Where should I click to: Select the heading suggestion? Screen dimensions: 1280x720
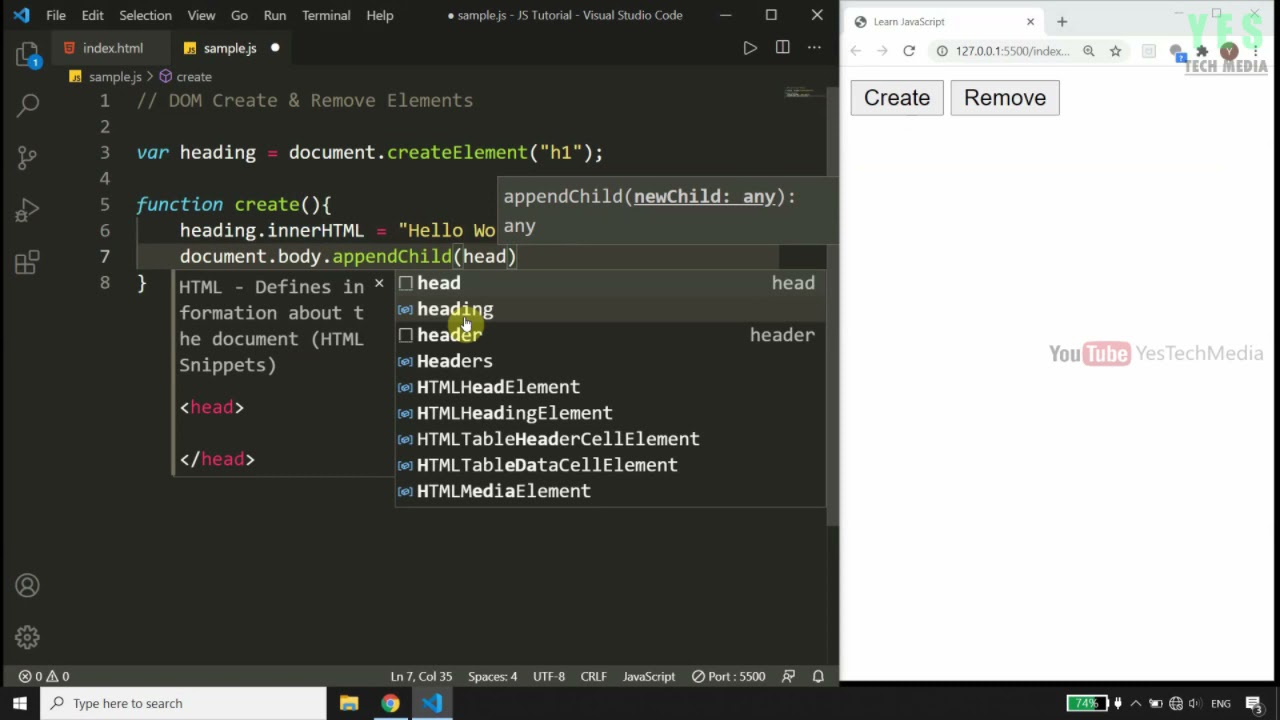[x=610, y=309]
